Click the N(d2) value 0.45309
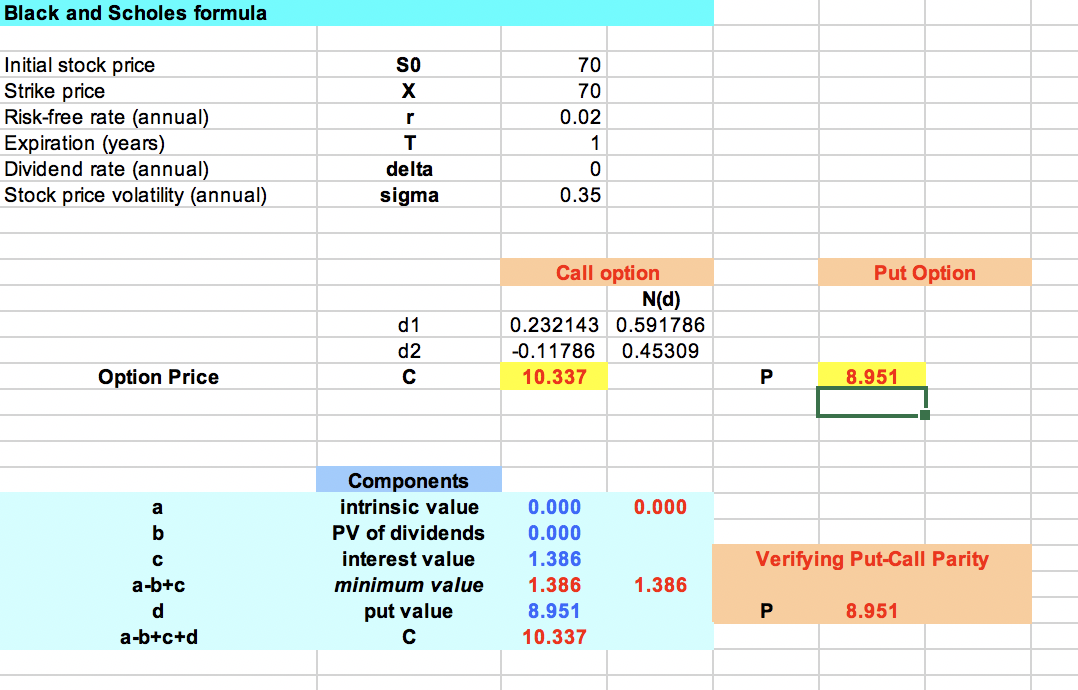 (x=660, y=351)
